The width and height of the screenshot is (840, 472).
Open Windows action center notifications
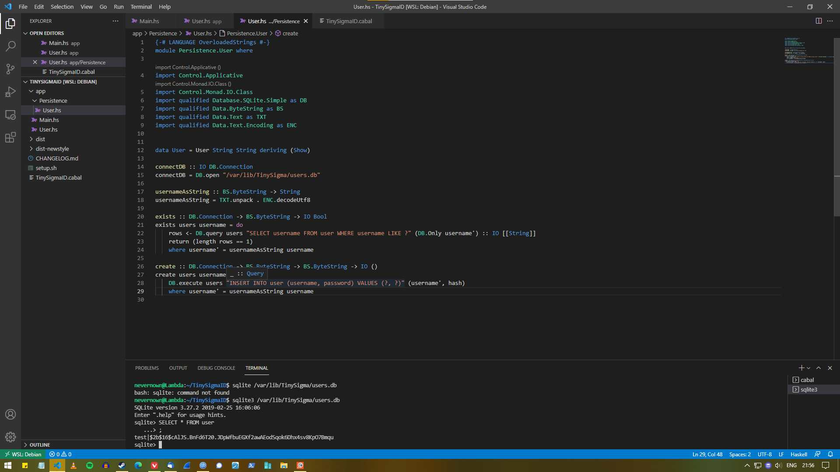[x=826, y=466]
